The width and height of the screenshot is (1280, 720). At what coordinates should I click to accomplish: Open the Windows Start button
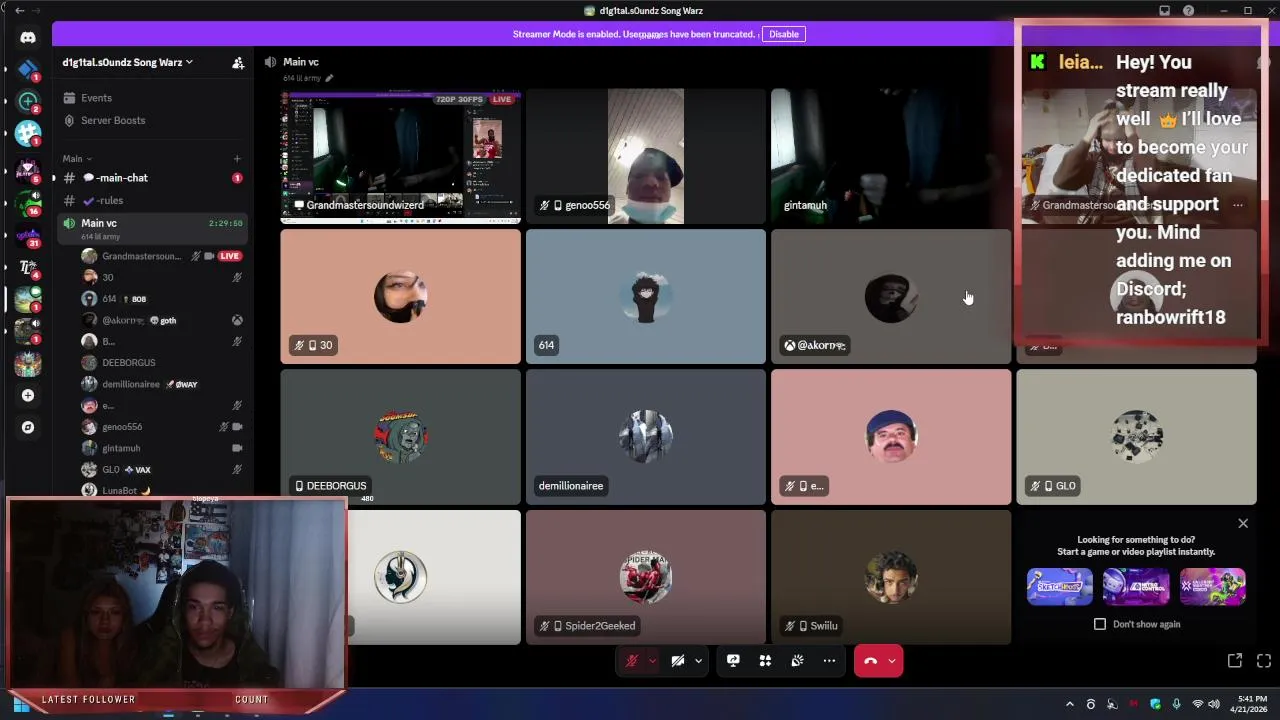(x=21, y=705)
